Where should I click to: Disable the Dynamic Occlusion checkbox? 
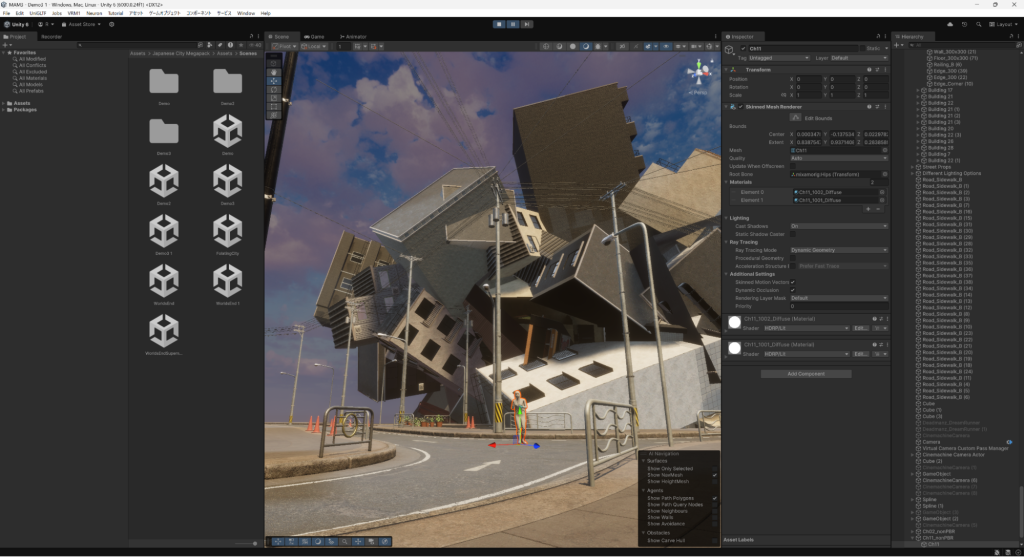(x=792, y=290)
